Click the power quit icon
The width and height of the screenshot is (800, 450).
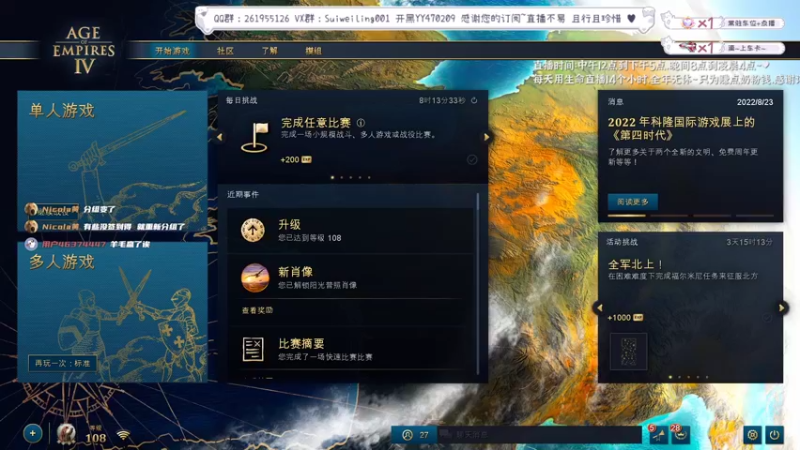click(x=774, y=435)
